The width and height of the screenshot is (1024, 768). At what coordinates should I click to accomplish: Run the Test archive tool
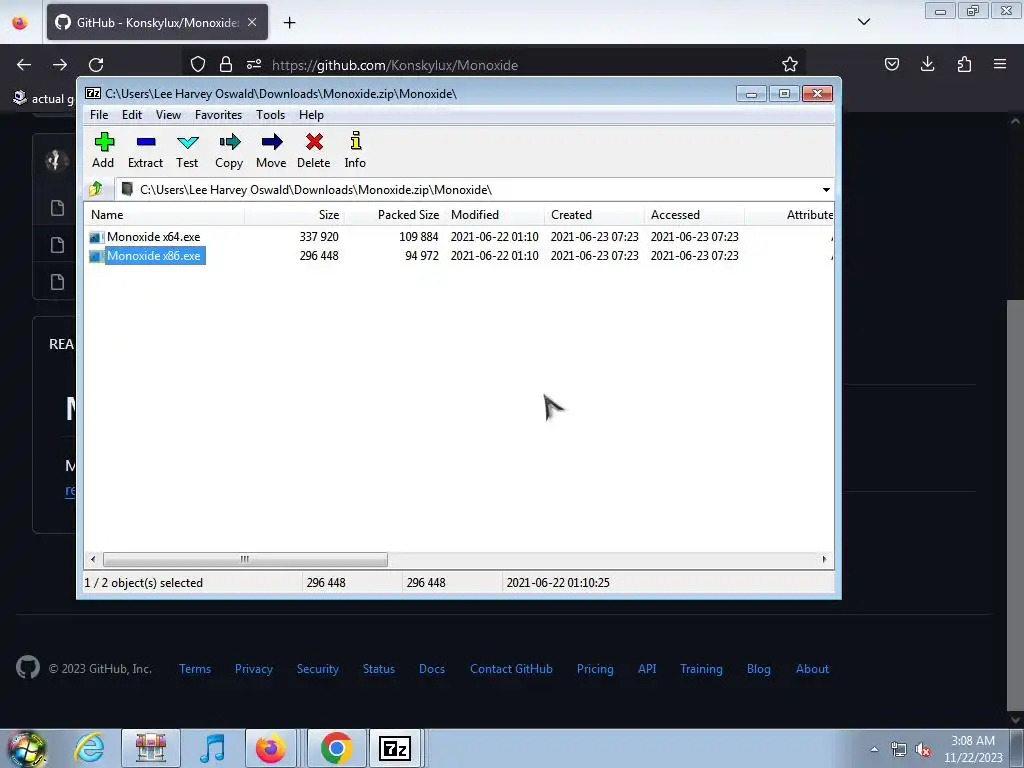coord(187,151)
